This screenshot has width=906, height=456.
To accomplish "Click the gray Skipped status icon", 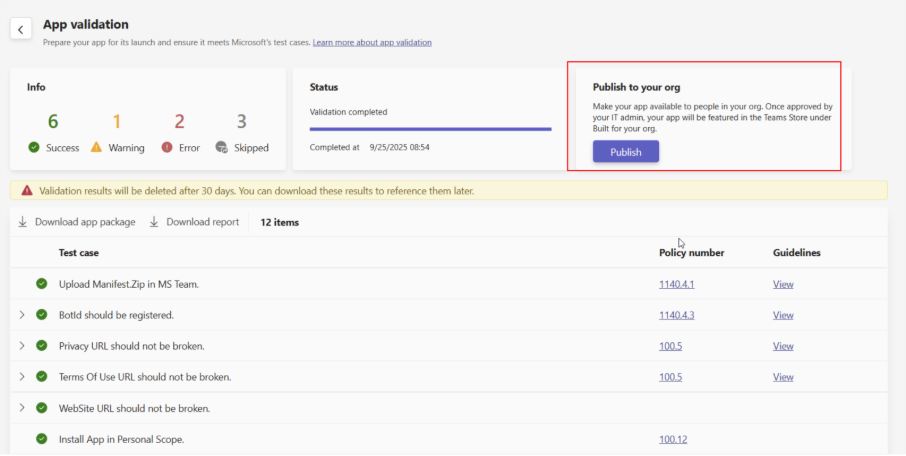I will point(221,148).
